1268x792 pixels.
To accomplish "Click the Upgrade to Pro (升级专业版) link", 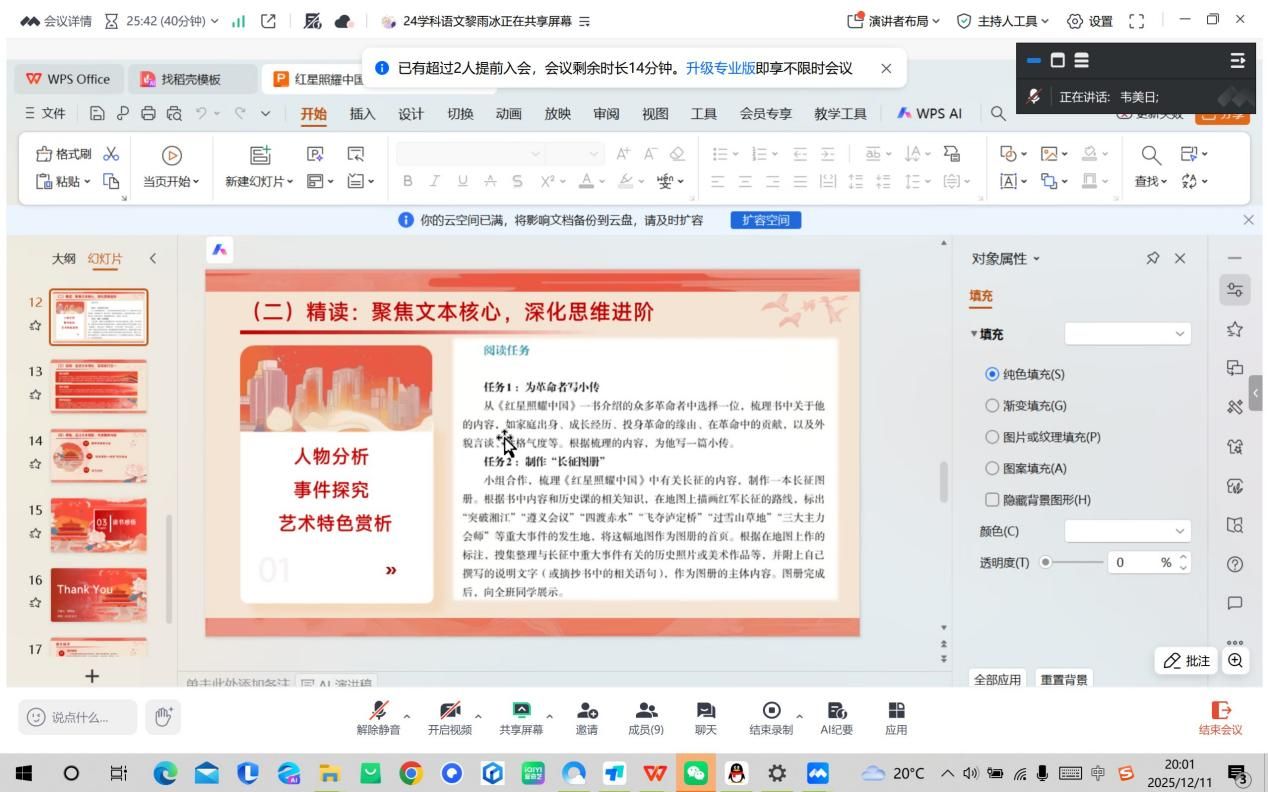I will point(720,68).
